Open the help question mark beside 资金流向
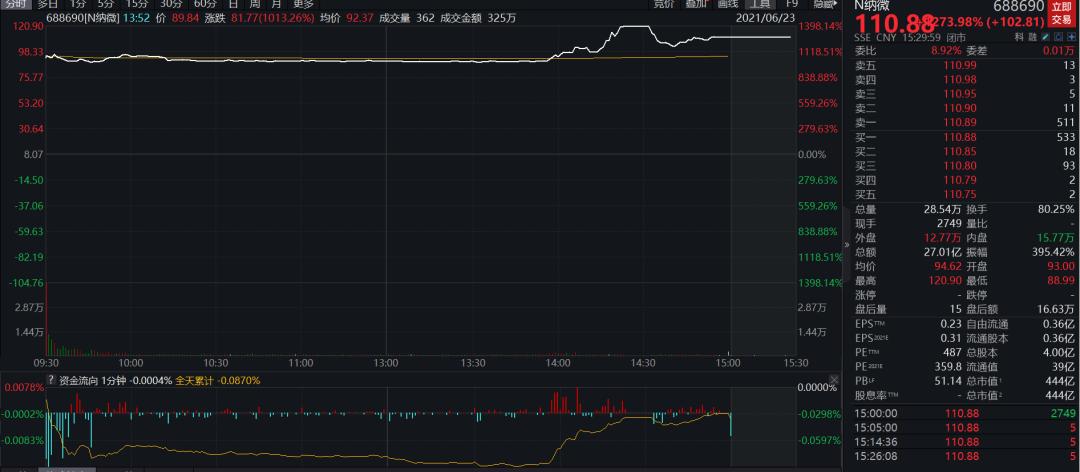The image size is (1080, 472). click(x=50, y=380)
